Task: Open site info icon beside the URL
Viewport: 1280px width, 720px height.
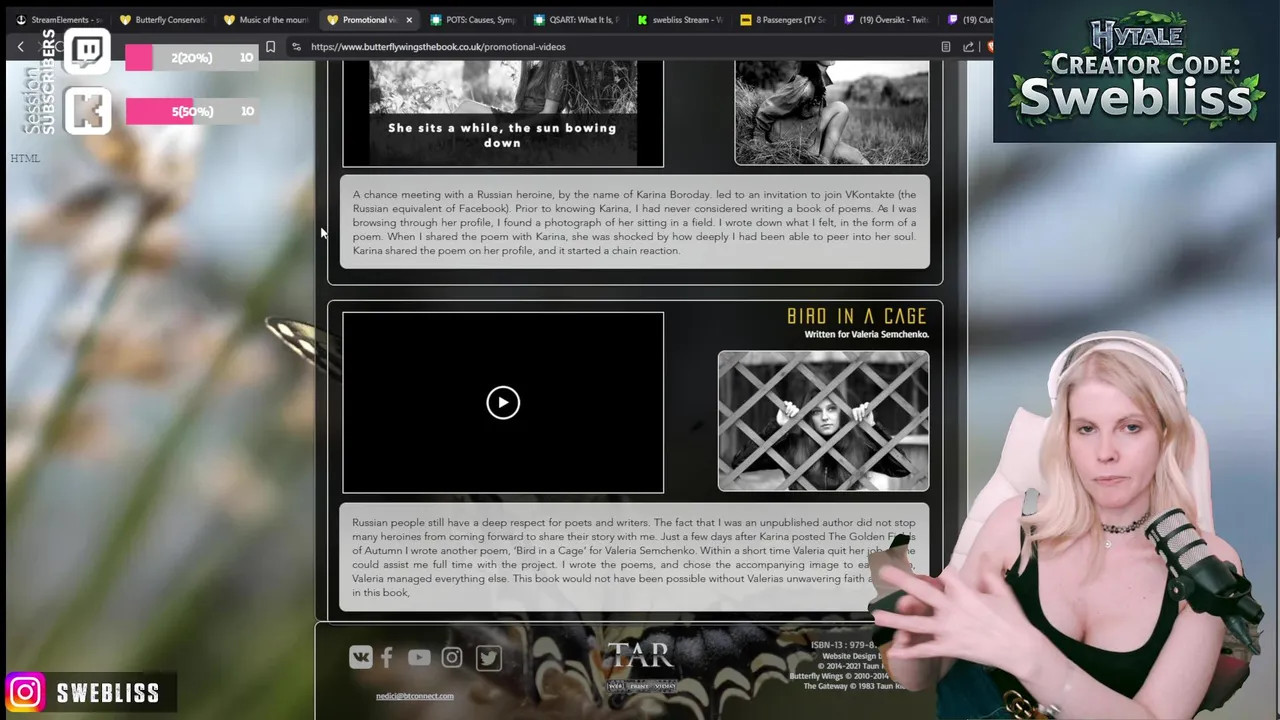Action: coord(296,47)
